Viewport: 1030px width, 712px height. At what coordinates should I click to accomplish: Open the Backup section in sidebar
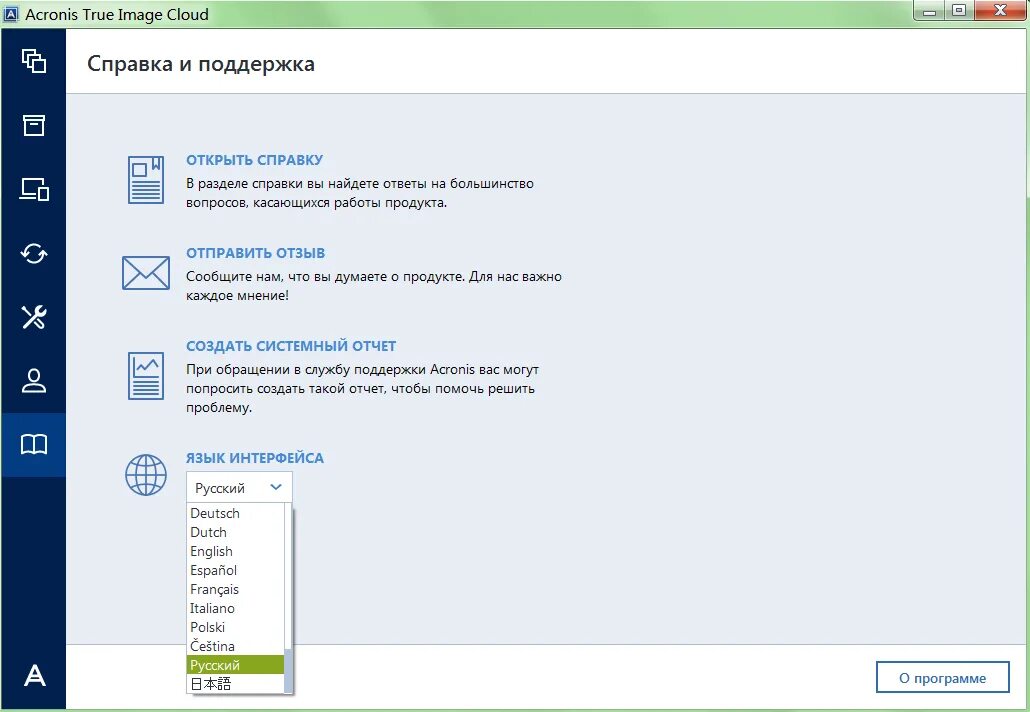click(x=34, y=61)
